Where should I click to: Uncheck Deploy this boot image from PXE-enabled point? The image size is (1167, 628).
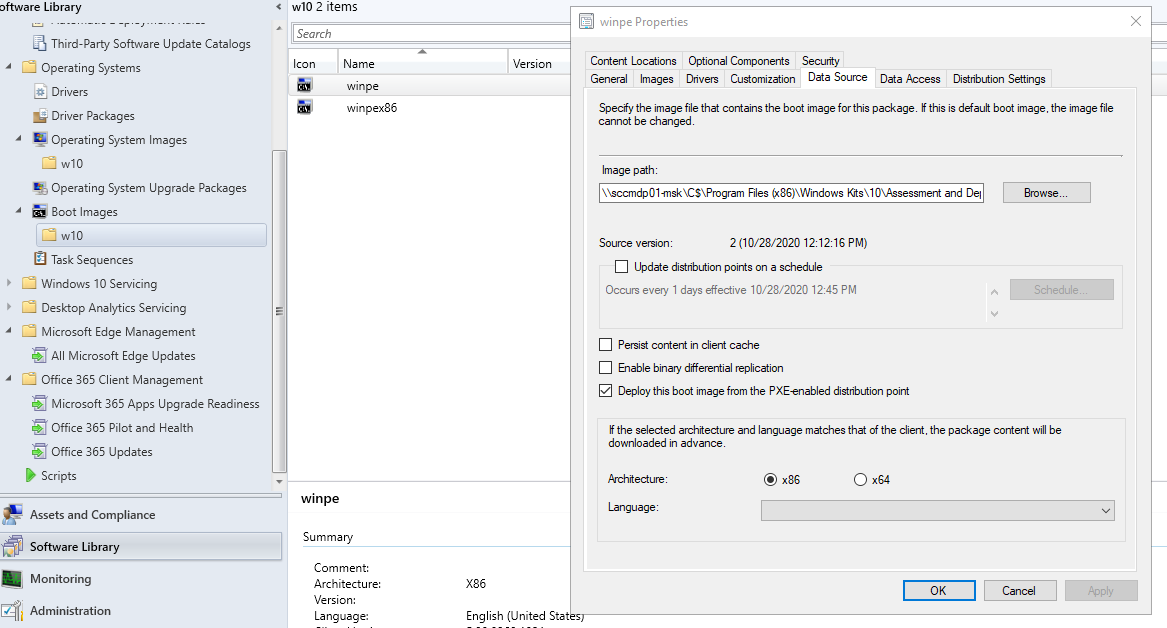coord(606,391)
